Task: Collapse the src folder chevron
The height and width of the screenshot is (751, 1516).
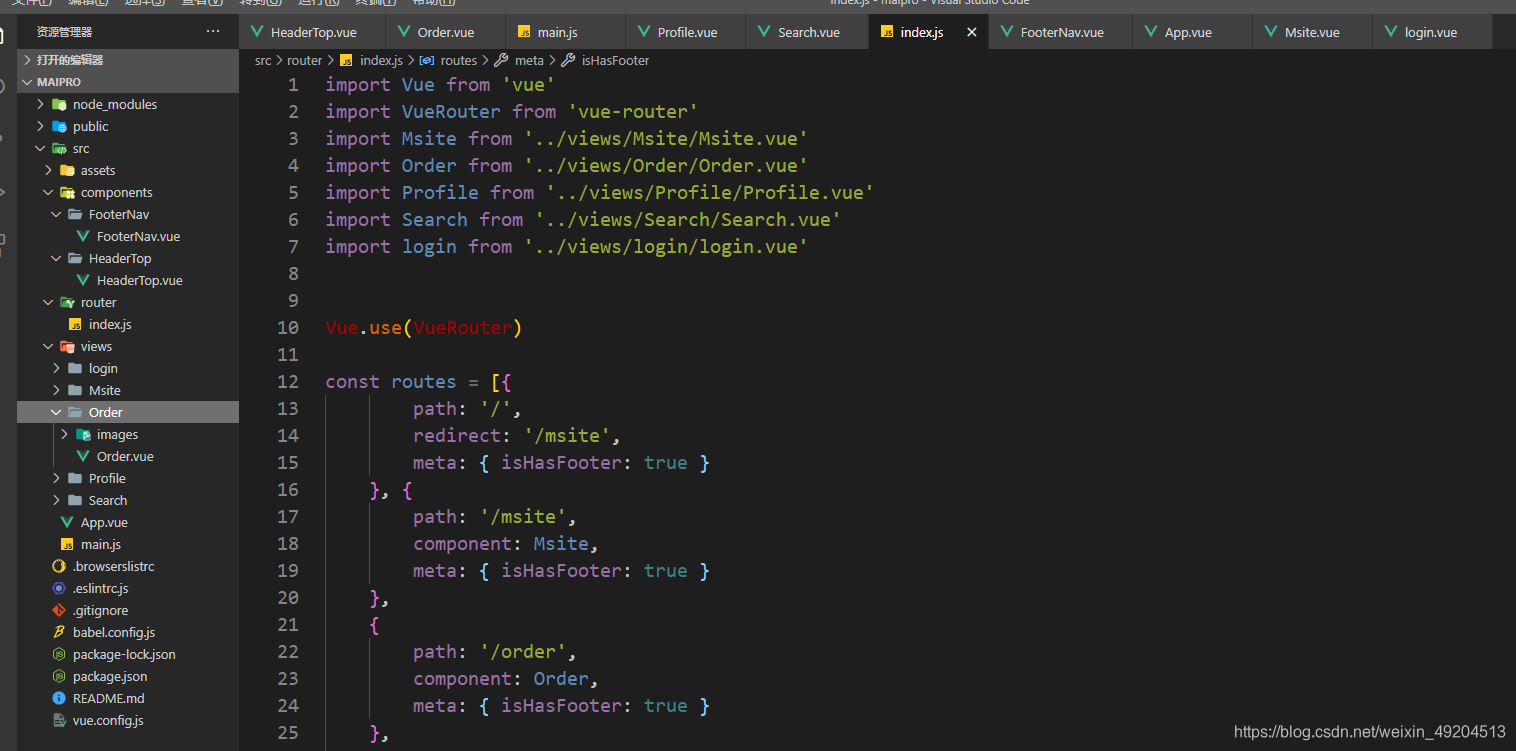Action: click(41, 148)
